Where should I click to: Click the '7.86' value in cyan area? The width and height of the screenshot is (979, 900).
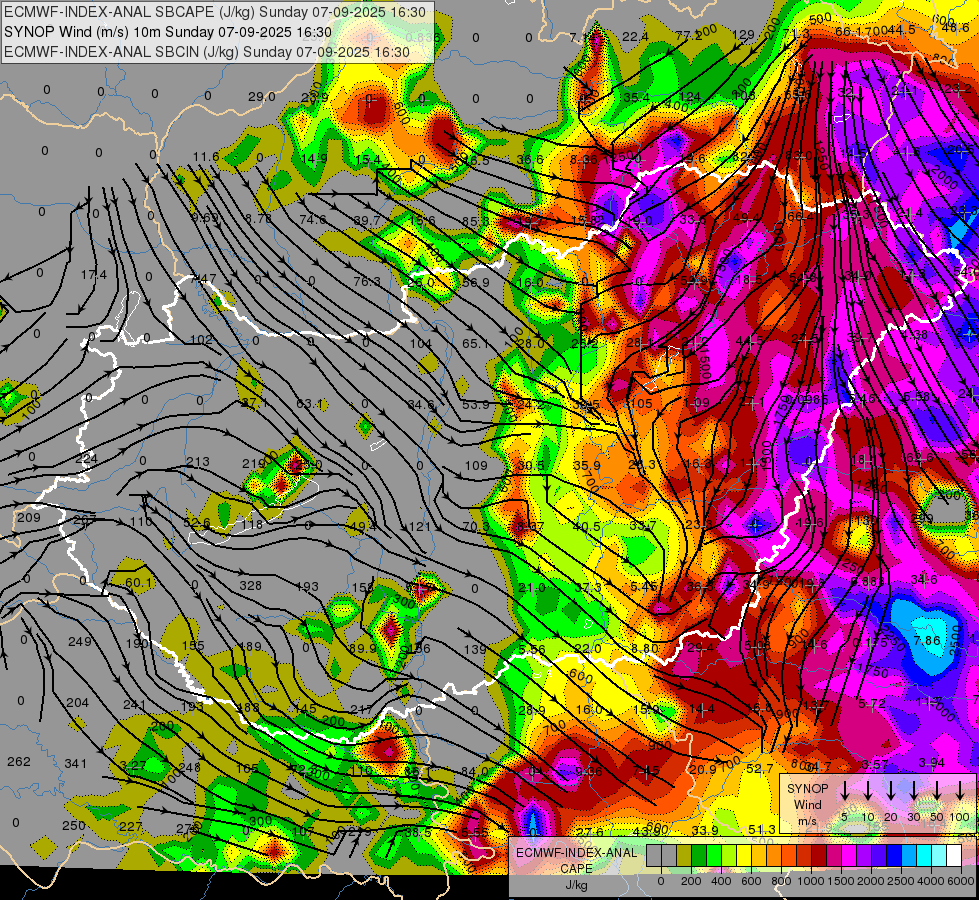tap(927, 641)
